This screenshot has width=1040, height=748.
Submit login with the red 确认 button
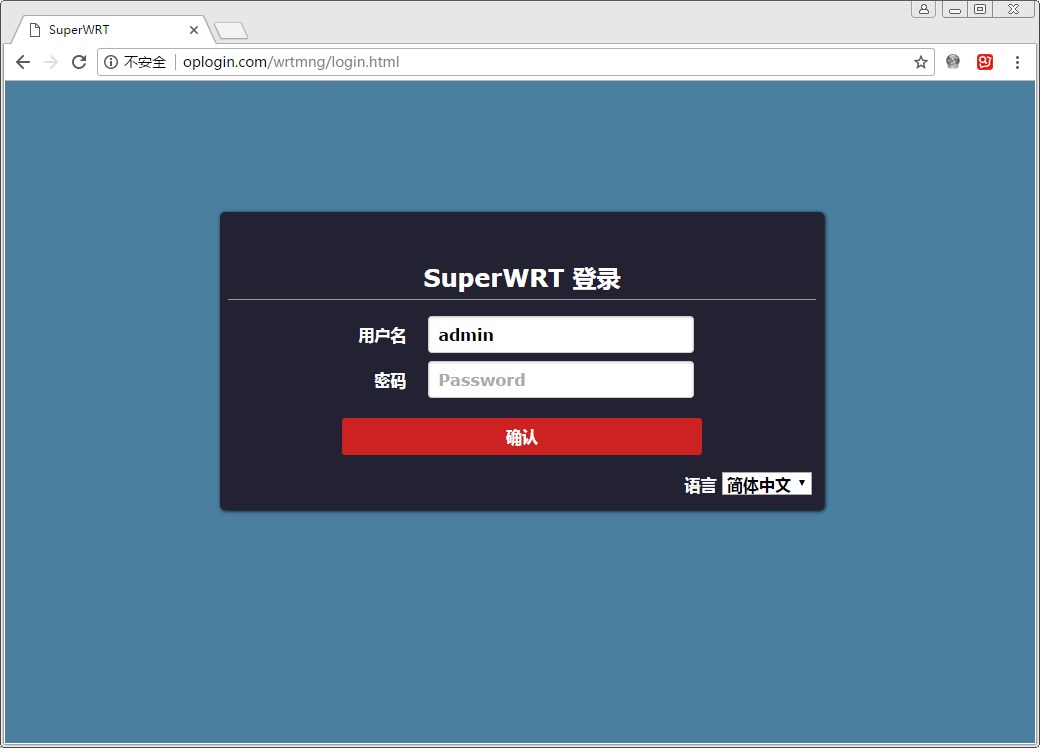pyautogui.click(x=522, y=436)
